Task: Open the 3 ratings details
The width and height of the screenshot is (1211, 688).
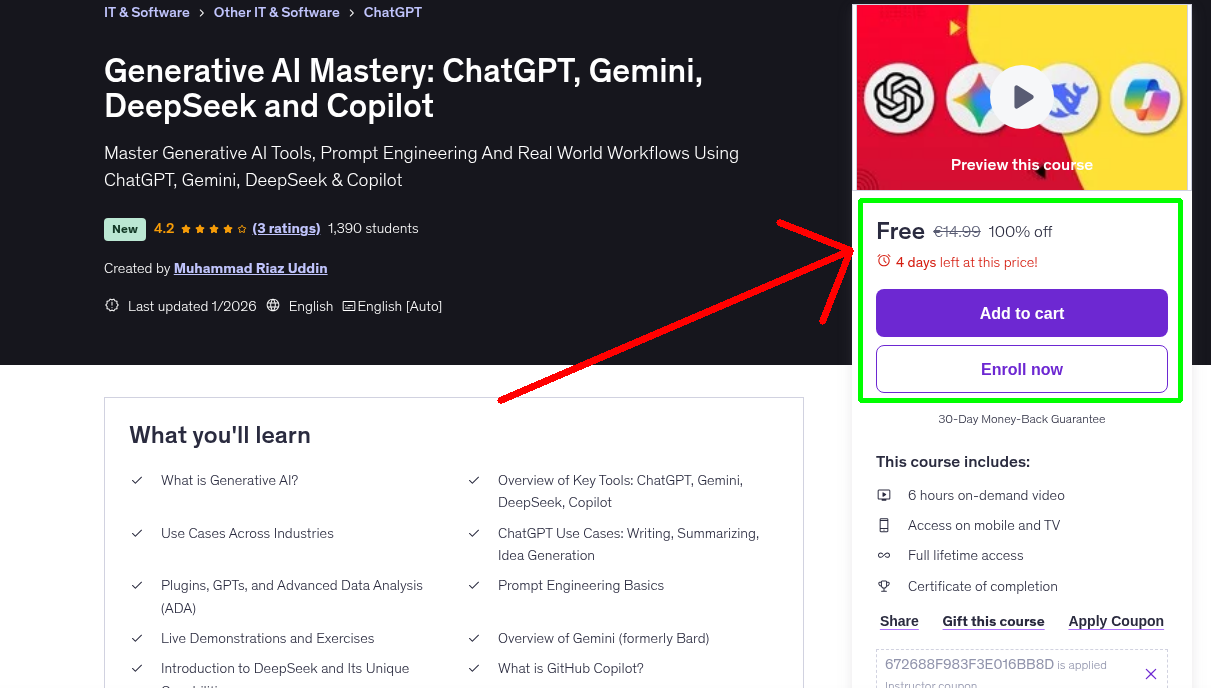Action: 286,228
